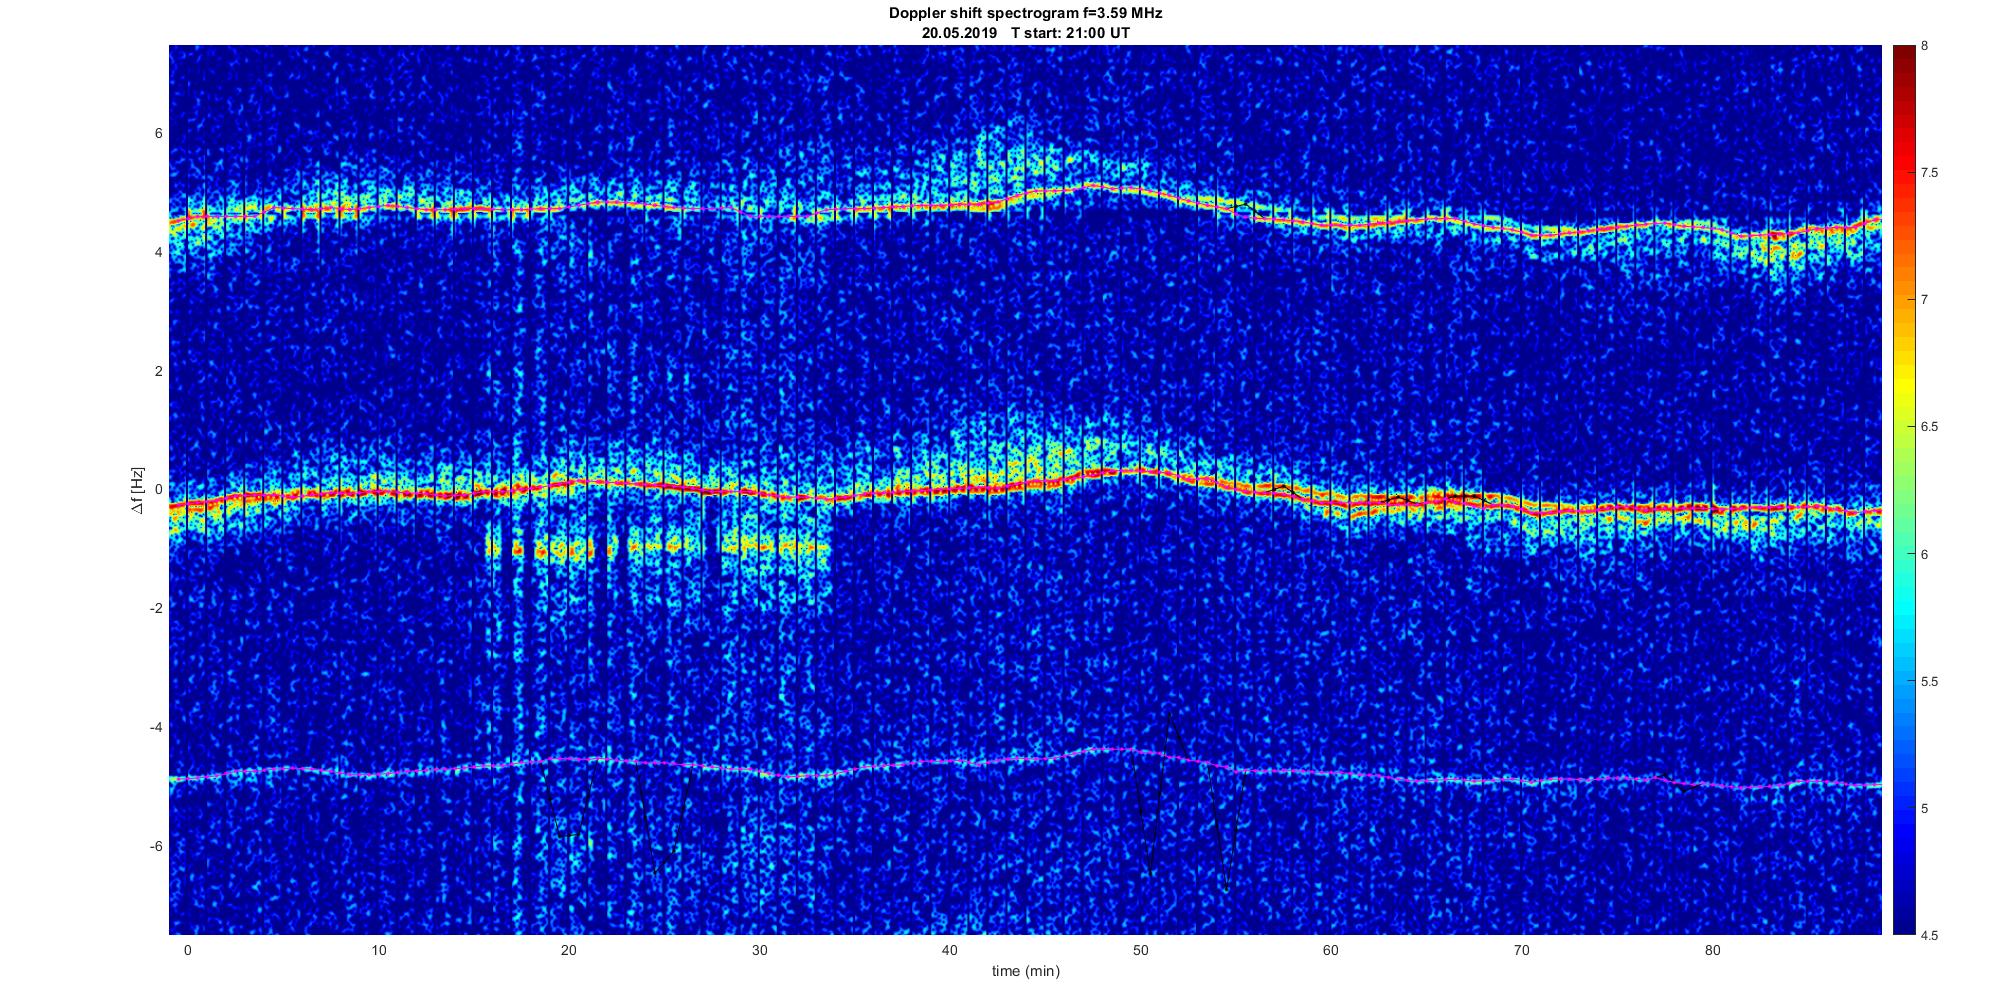This screenshot has width=2000, height=1003.
Task: Click the title "Doppler shift spectrogram f=3.59 MHz"
Action: [x=1025, y=13]
